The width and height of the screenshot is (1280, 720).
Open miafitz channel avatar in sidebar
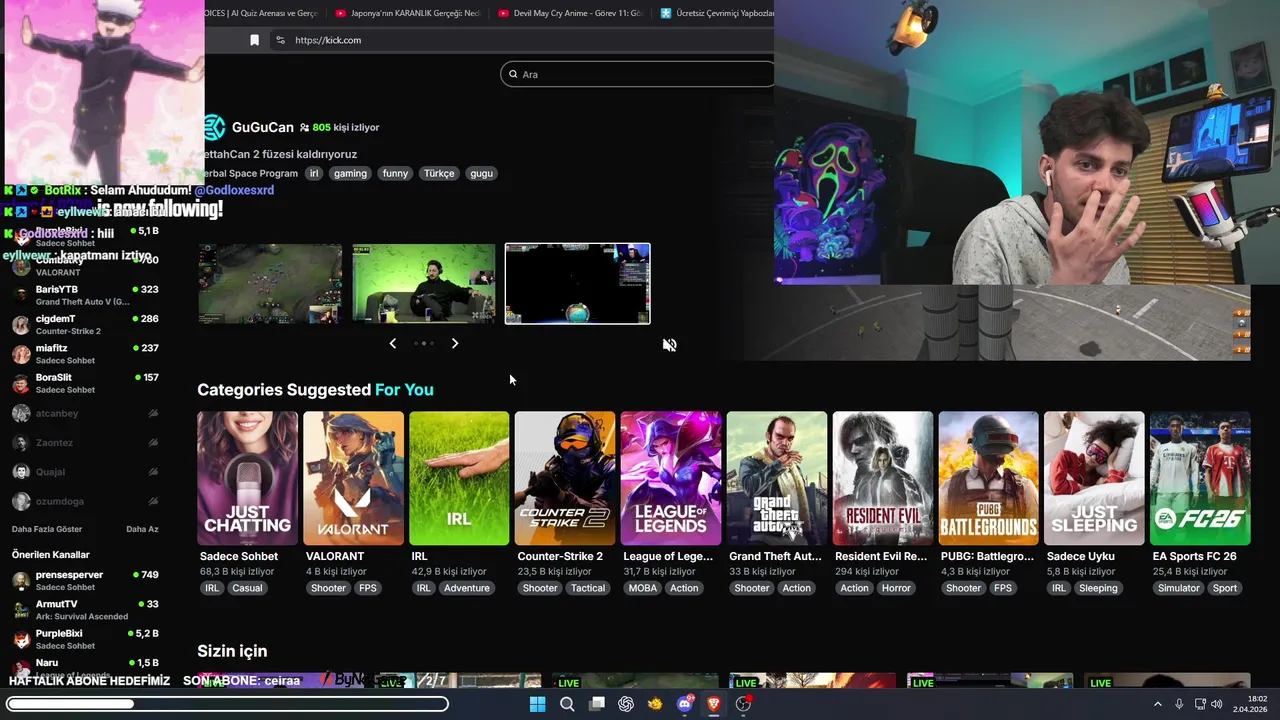point(21,353)
